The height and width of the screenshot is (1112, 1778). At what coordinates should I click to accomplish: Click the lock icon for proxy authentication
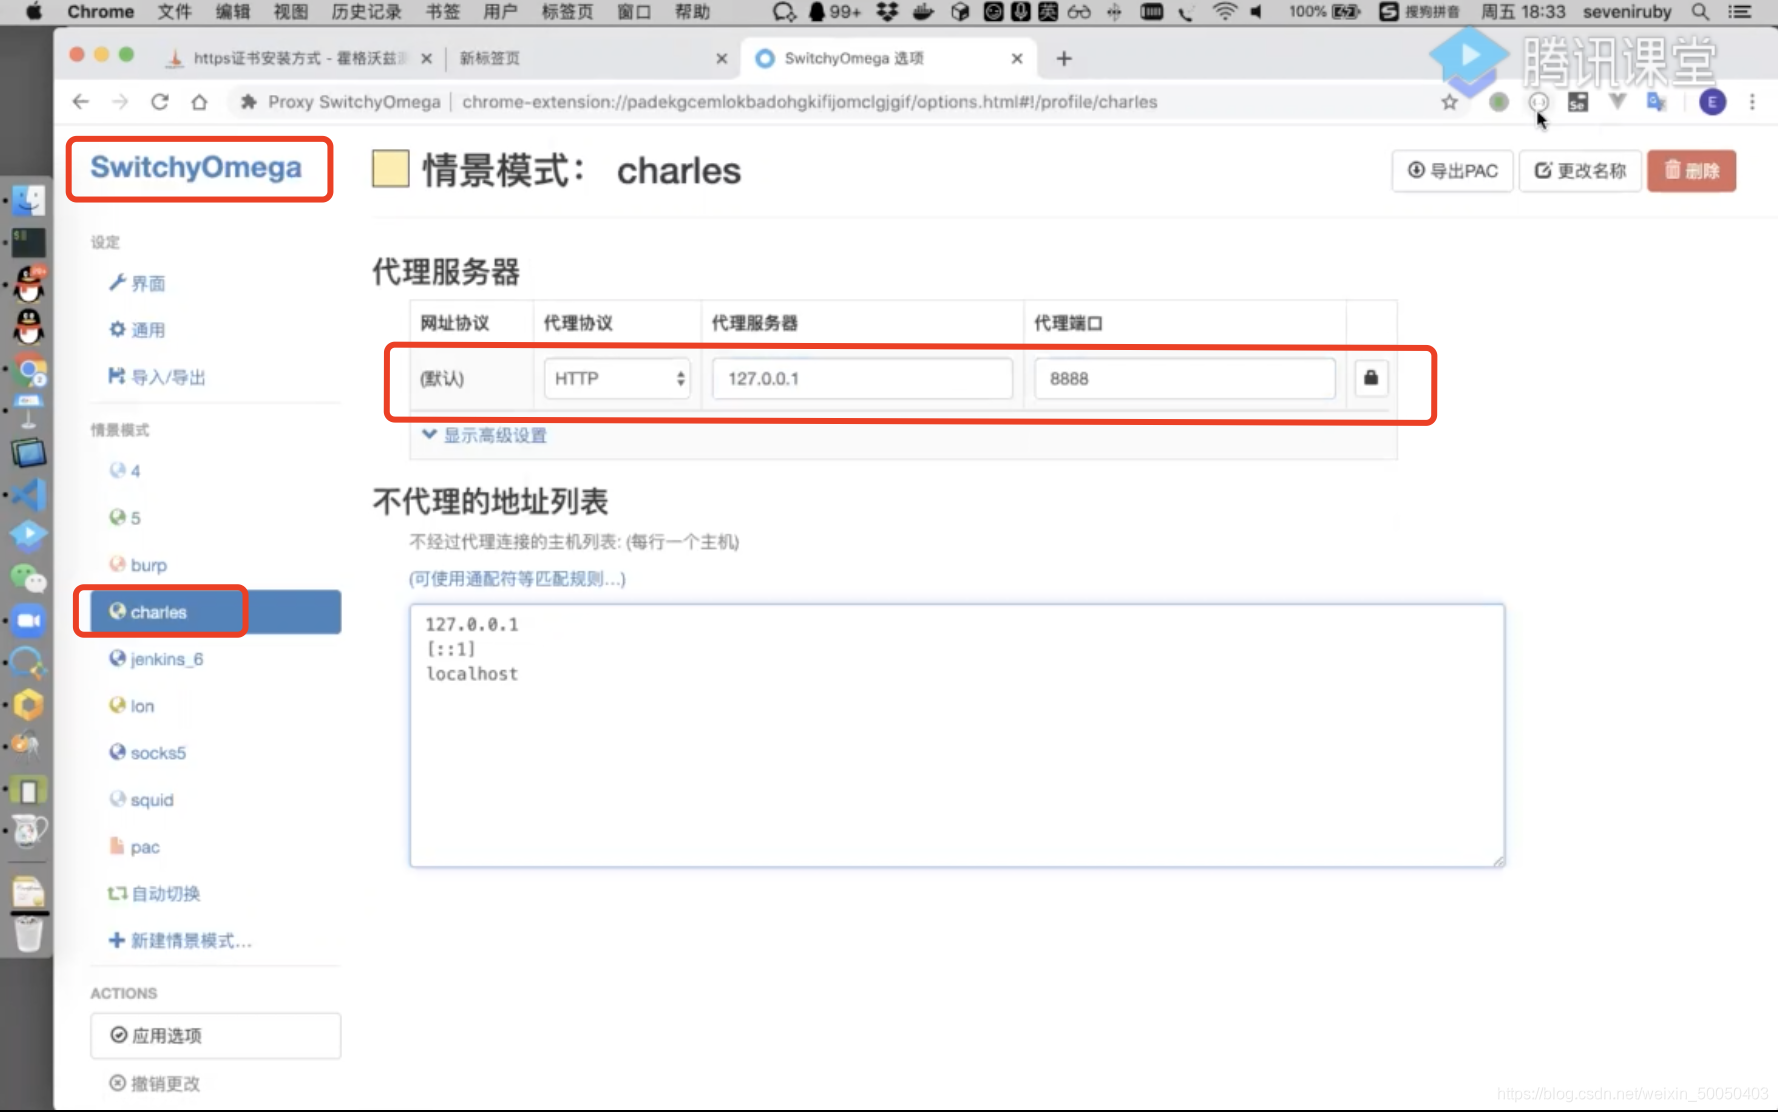tap(1371, 378)
